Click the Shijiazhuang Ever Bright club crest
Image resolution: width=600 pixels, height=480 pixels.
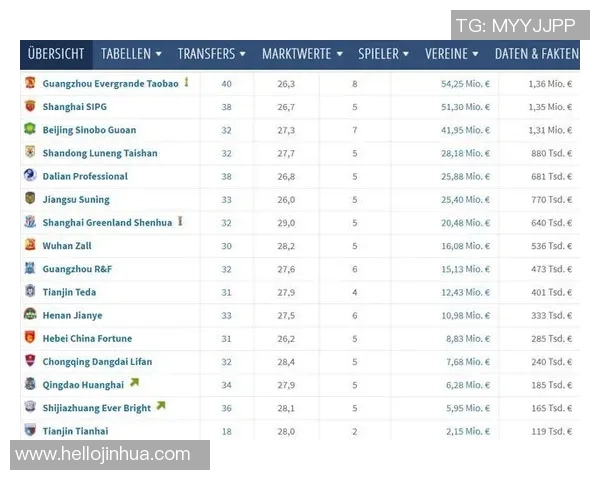[30, 407]
